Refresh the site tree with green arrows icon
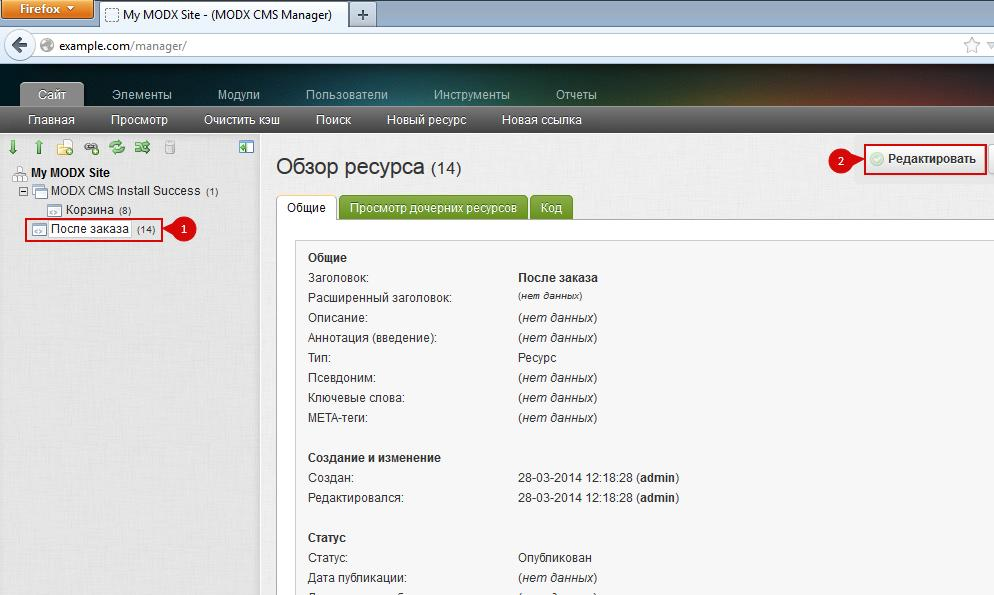The width and height of the screenshot is (994, 595). [x=117, y=147]
